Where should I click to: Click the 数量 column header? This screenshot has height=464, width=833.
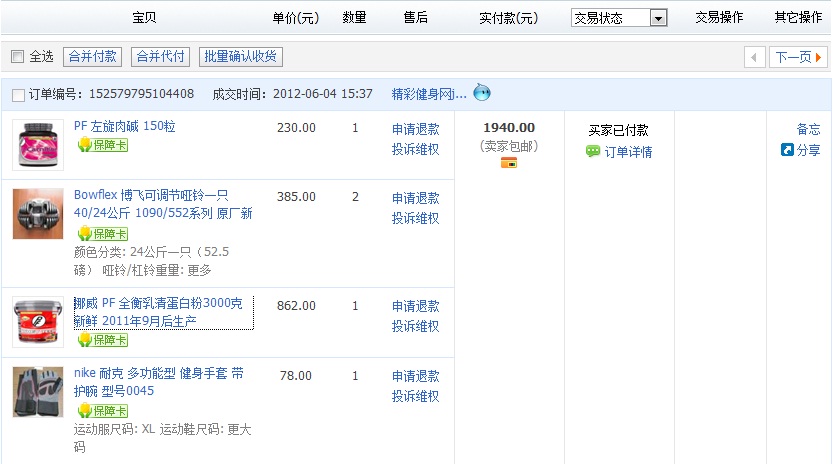[354, 18]
